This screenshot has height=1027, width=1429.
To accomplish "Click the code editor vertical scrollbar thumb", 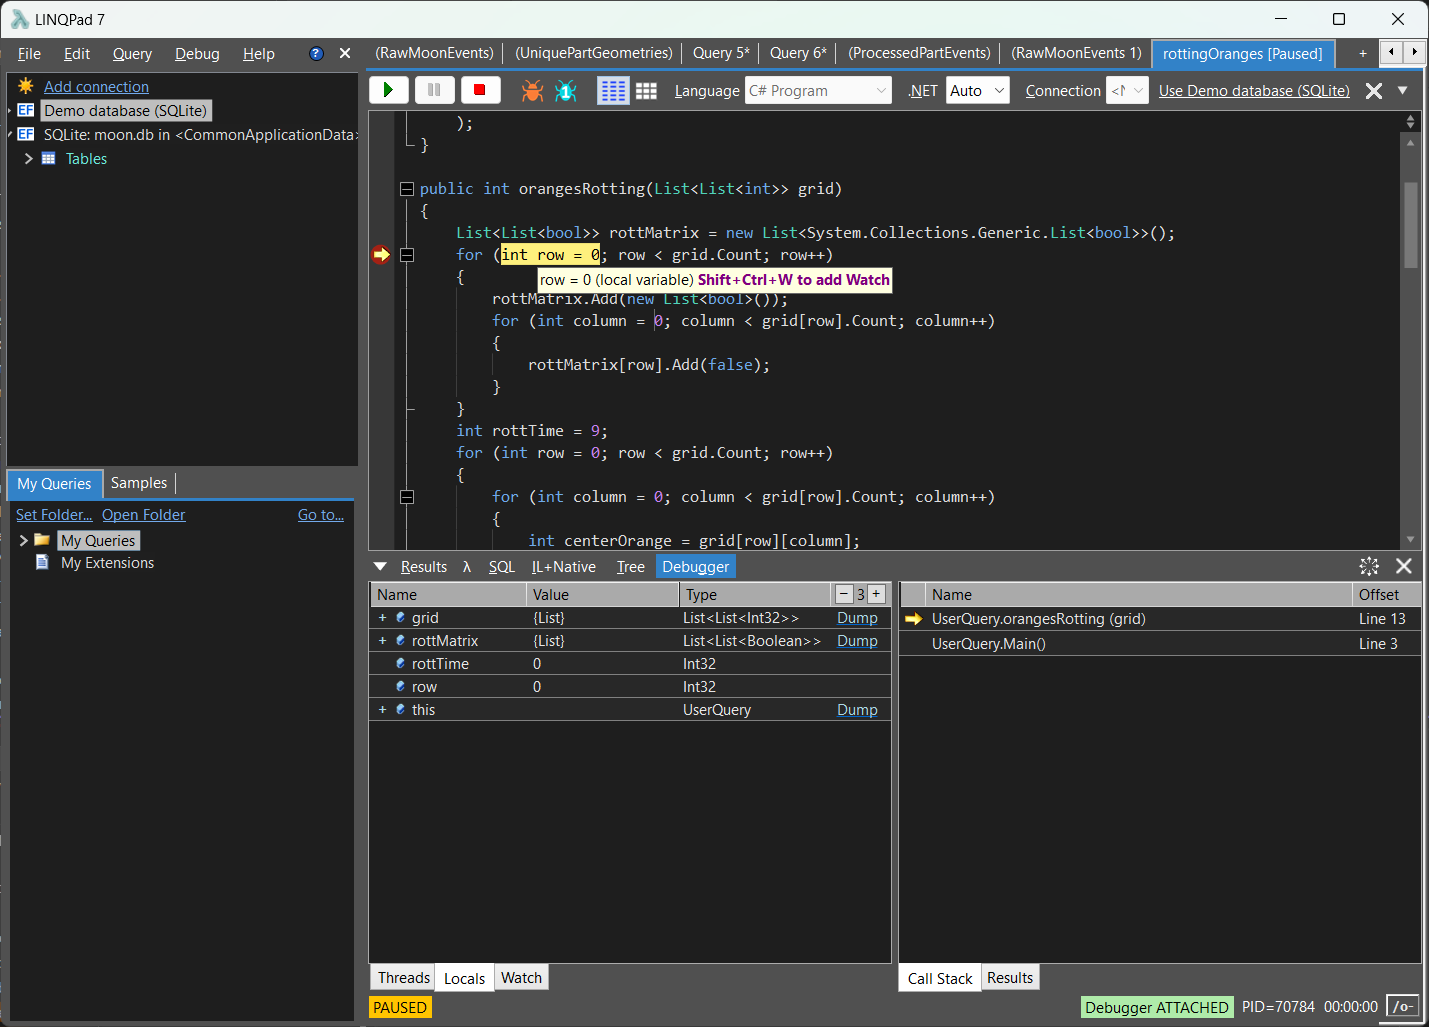I will [1410, 225].
